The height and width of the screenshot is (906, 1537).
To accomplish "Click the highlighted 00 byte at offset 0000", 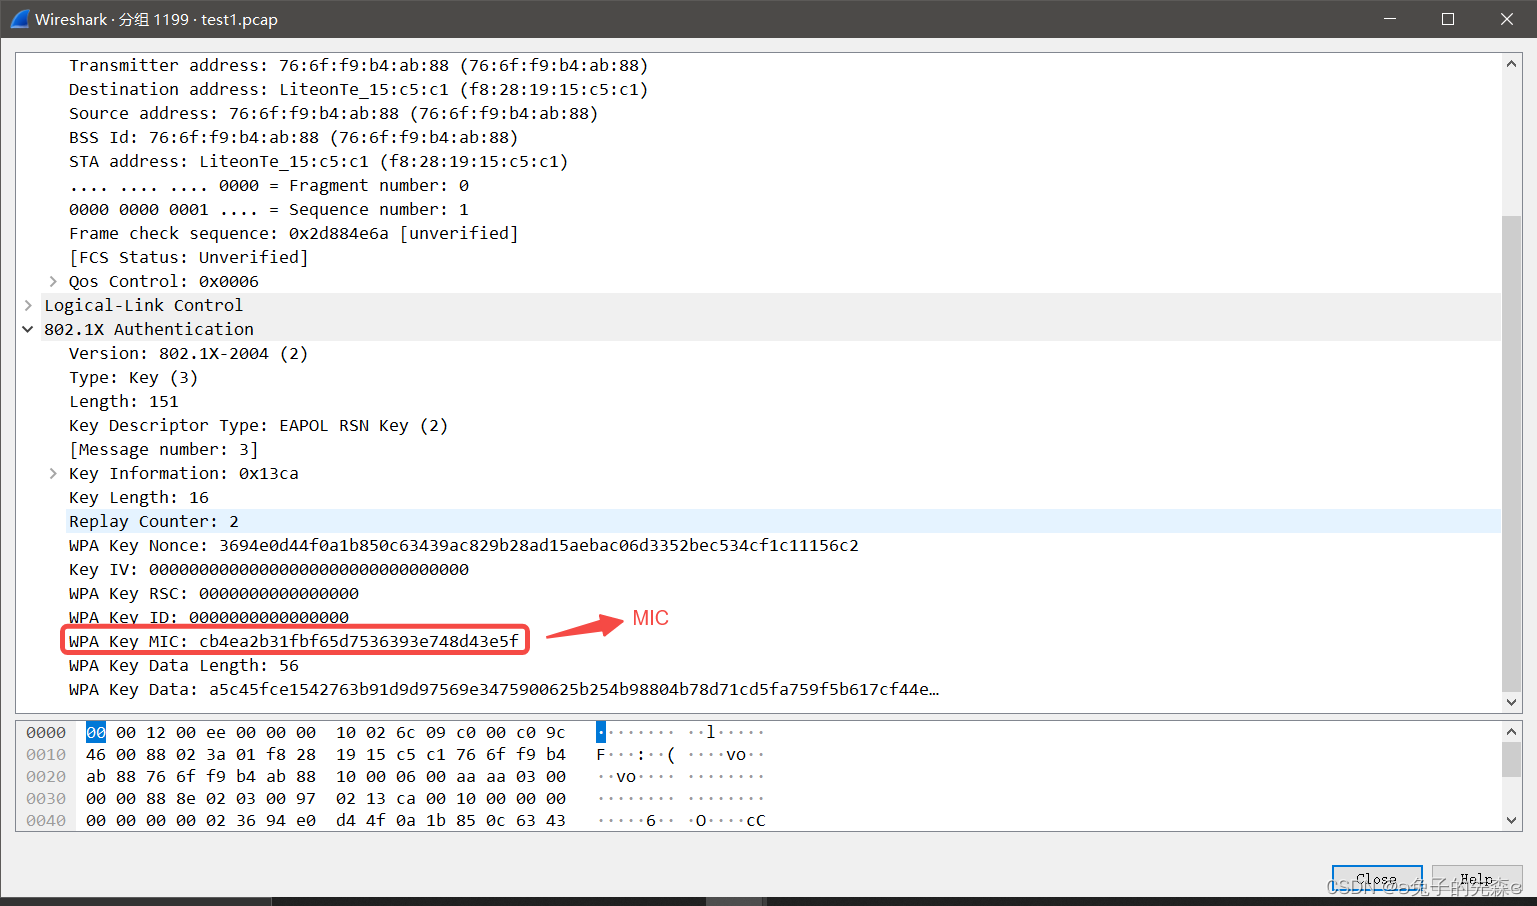I will [96, 732].
